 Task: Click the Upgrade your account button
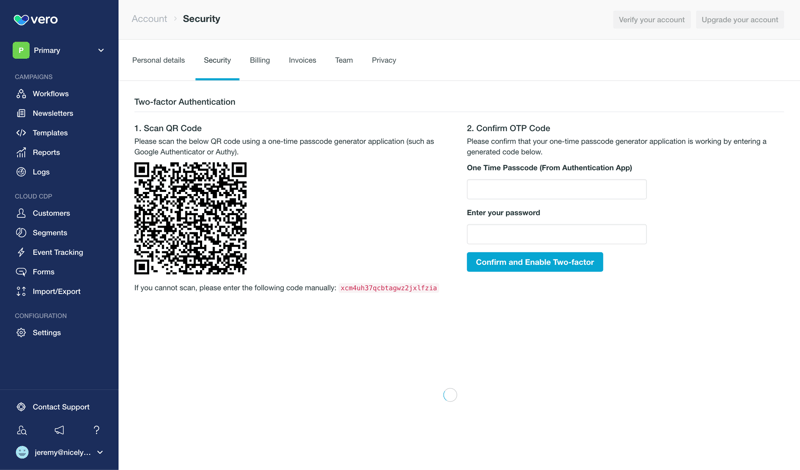740,20
